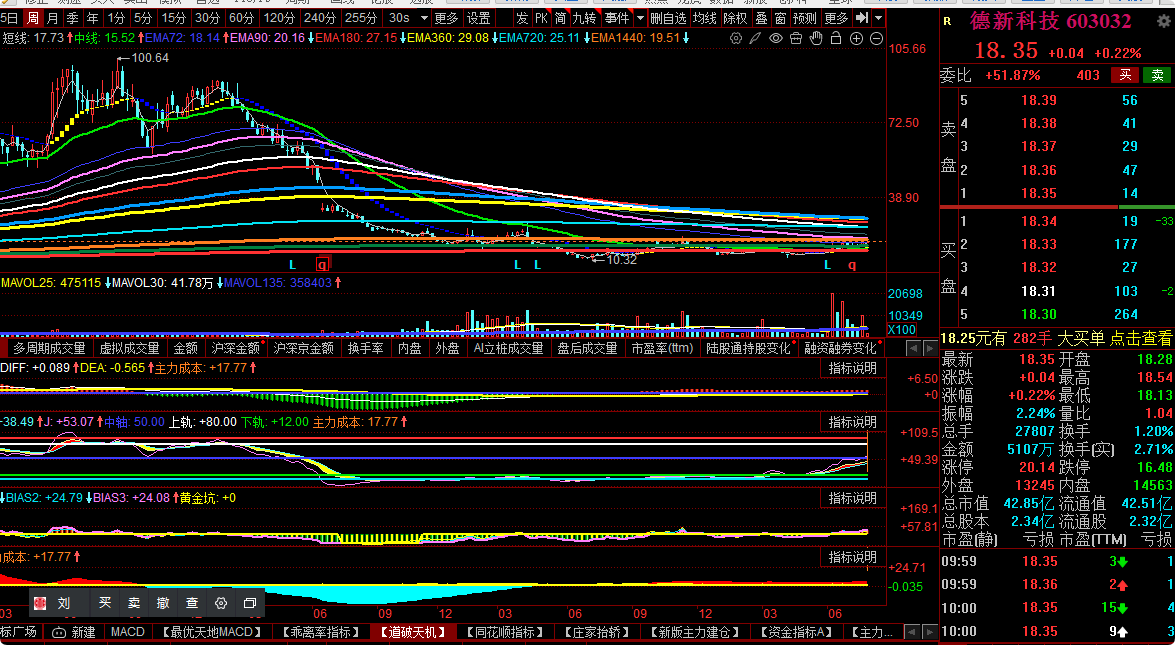Switch to the 【庄家抬轿】 tab

[x=597, y=632]
